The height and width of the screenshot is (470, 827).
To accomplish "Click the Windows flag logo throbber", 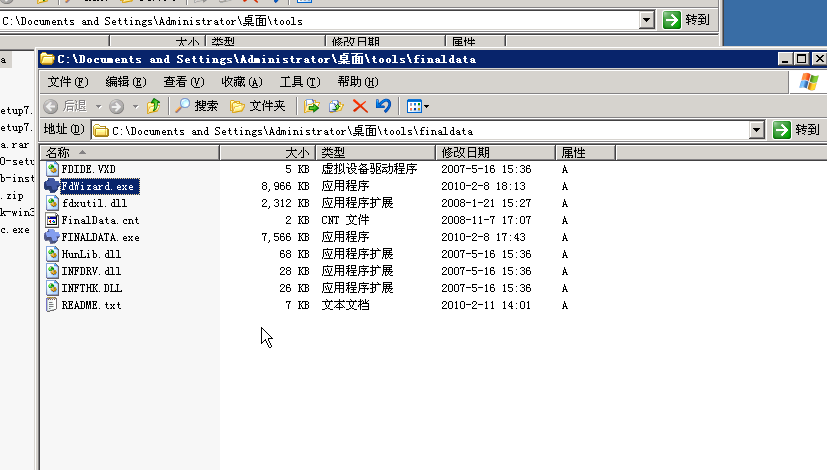I will click(809, 82).
